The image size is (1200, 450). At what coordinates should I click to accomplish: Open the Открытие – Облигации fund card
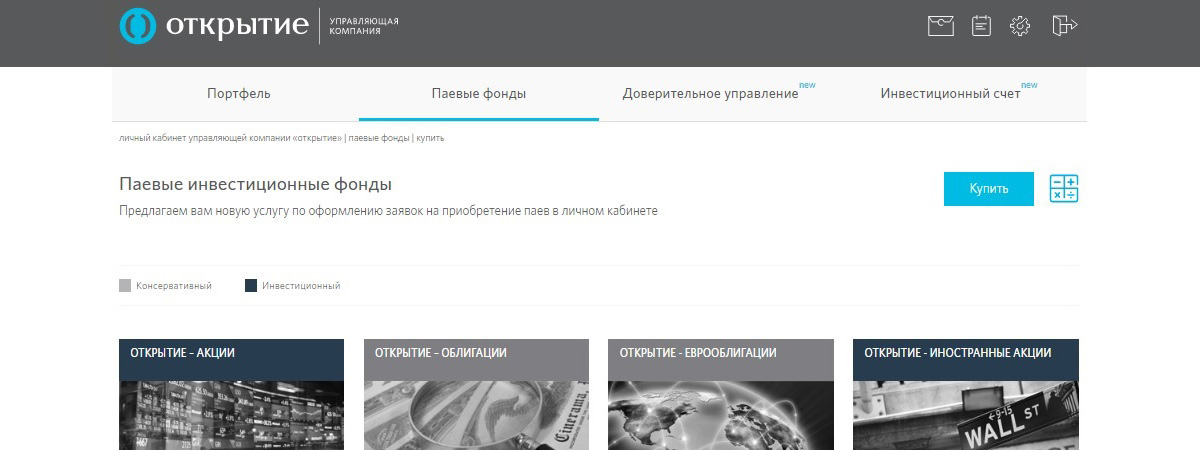[x=476, y=394]
